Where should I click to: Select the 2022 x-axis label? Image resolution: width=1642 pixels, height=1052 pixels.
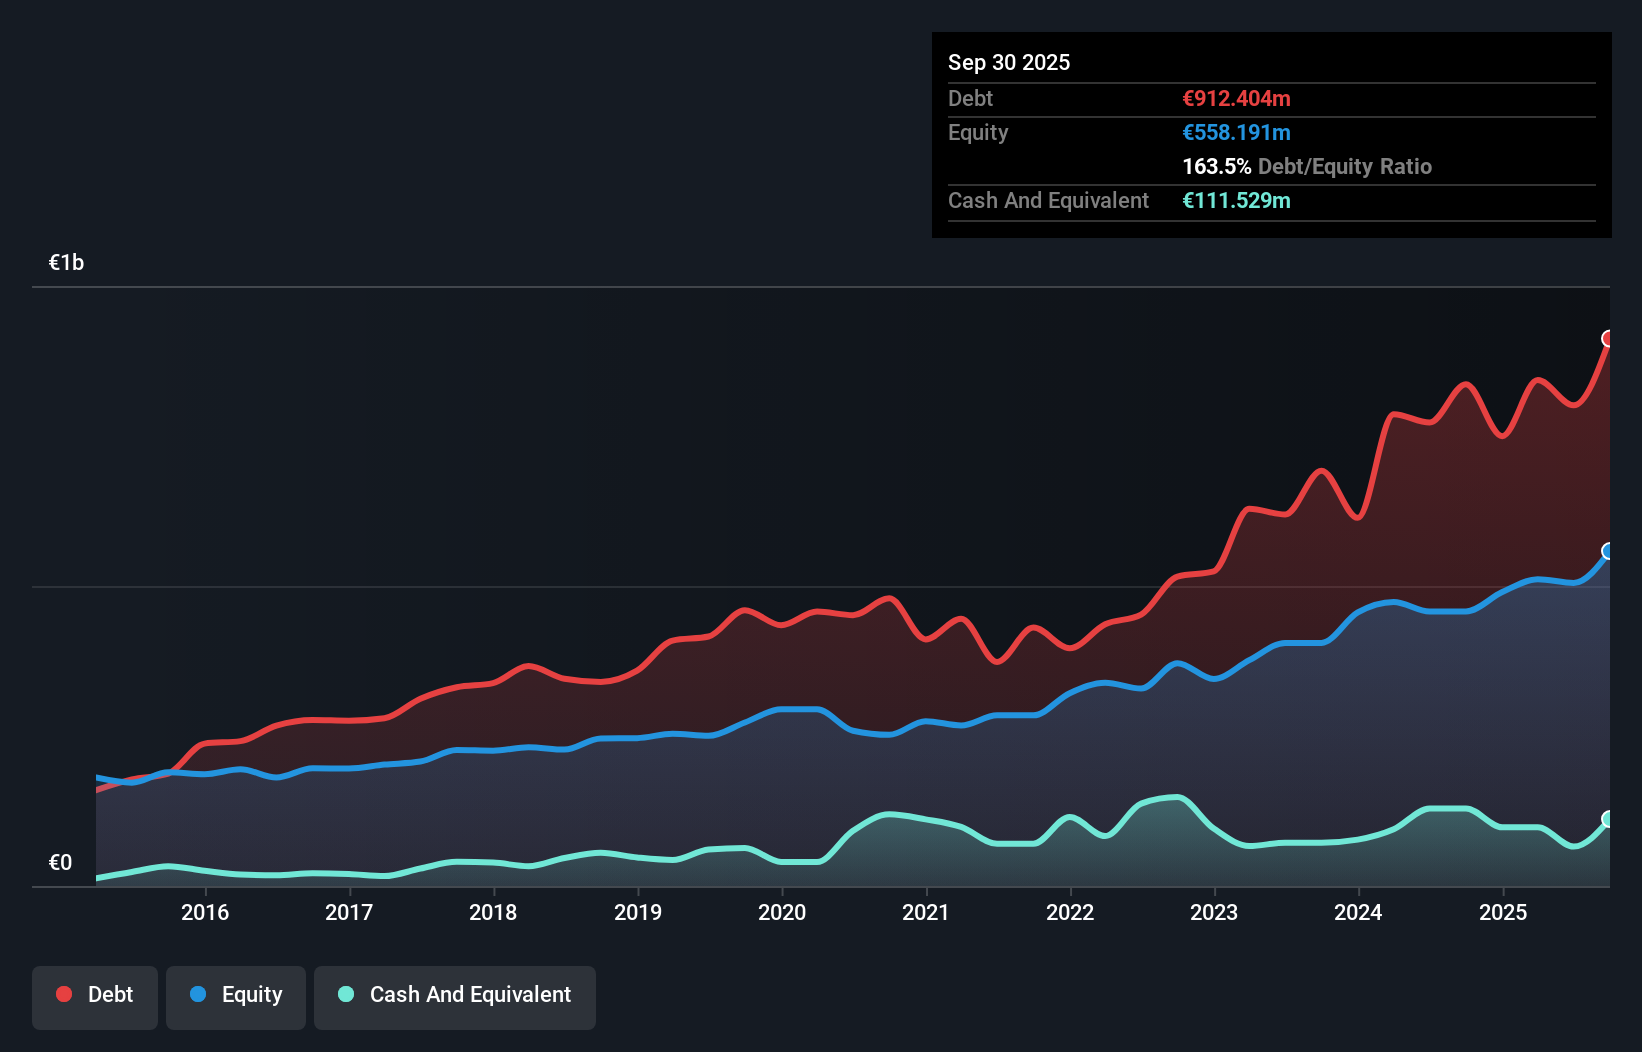[1070, 912]
